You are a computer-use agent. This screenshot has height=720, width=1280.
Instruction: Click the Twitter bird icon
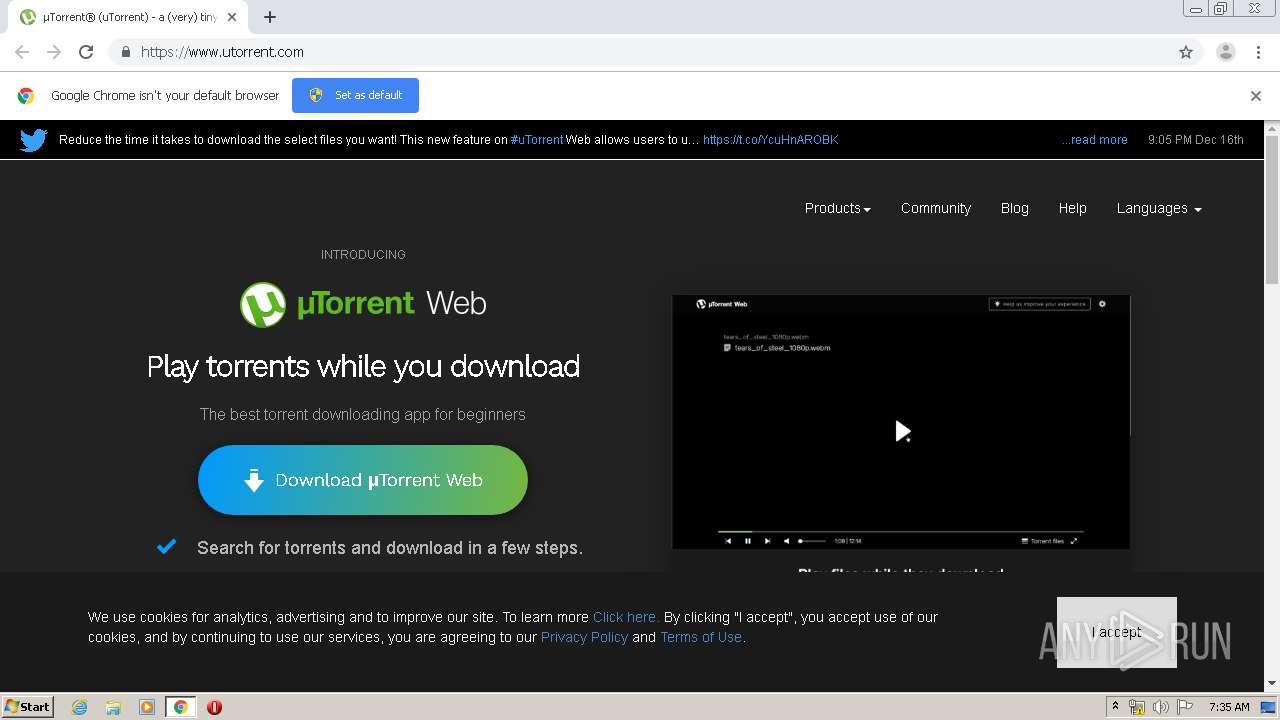(x=33, y=140)
